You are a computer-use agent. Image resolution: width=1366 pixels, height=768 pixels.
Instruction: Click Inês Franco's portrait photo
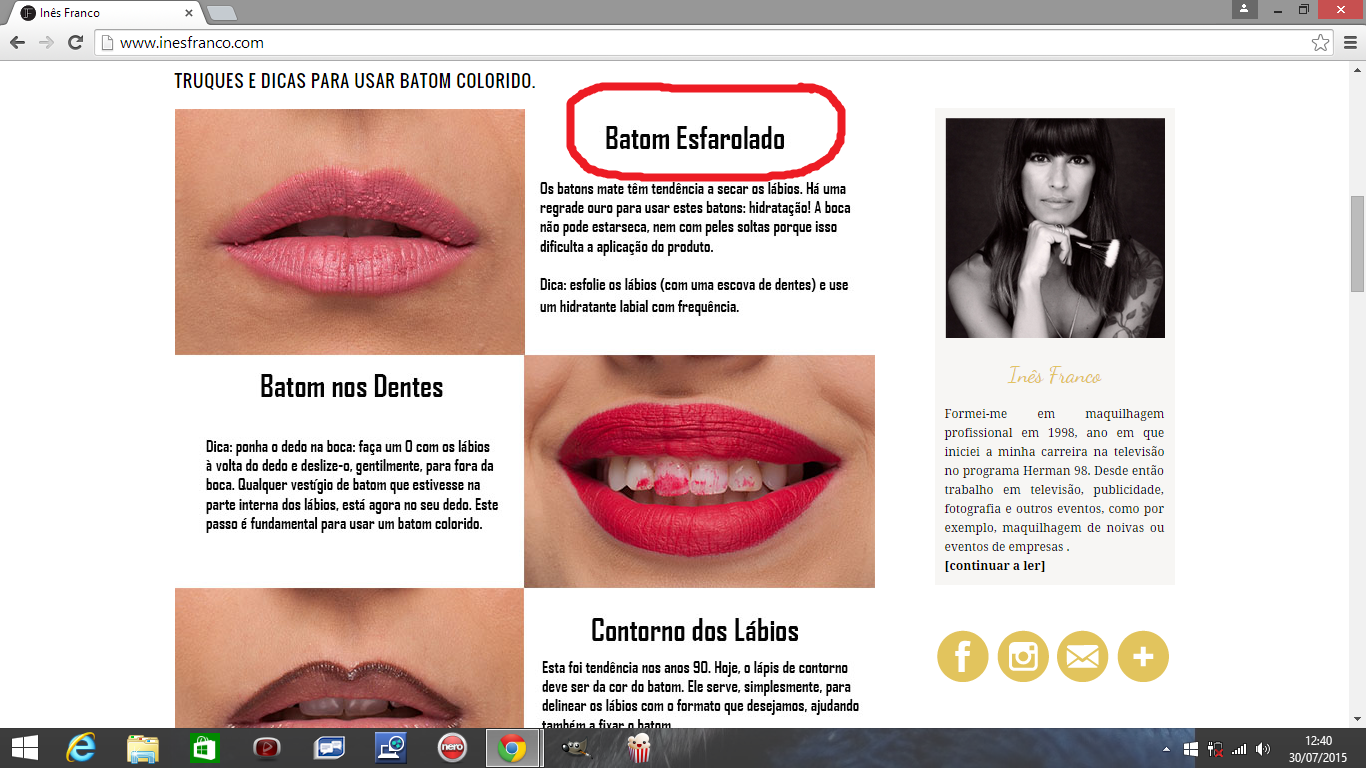pyautogui.click(x=1055, y=228)
